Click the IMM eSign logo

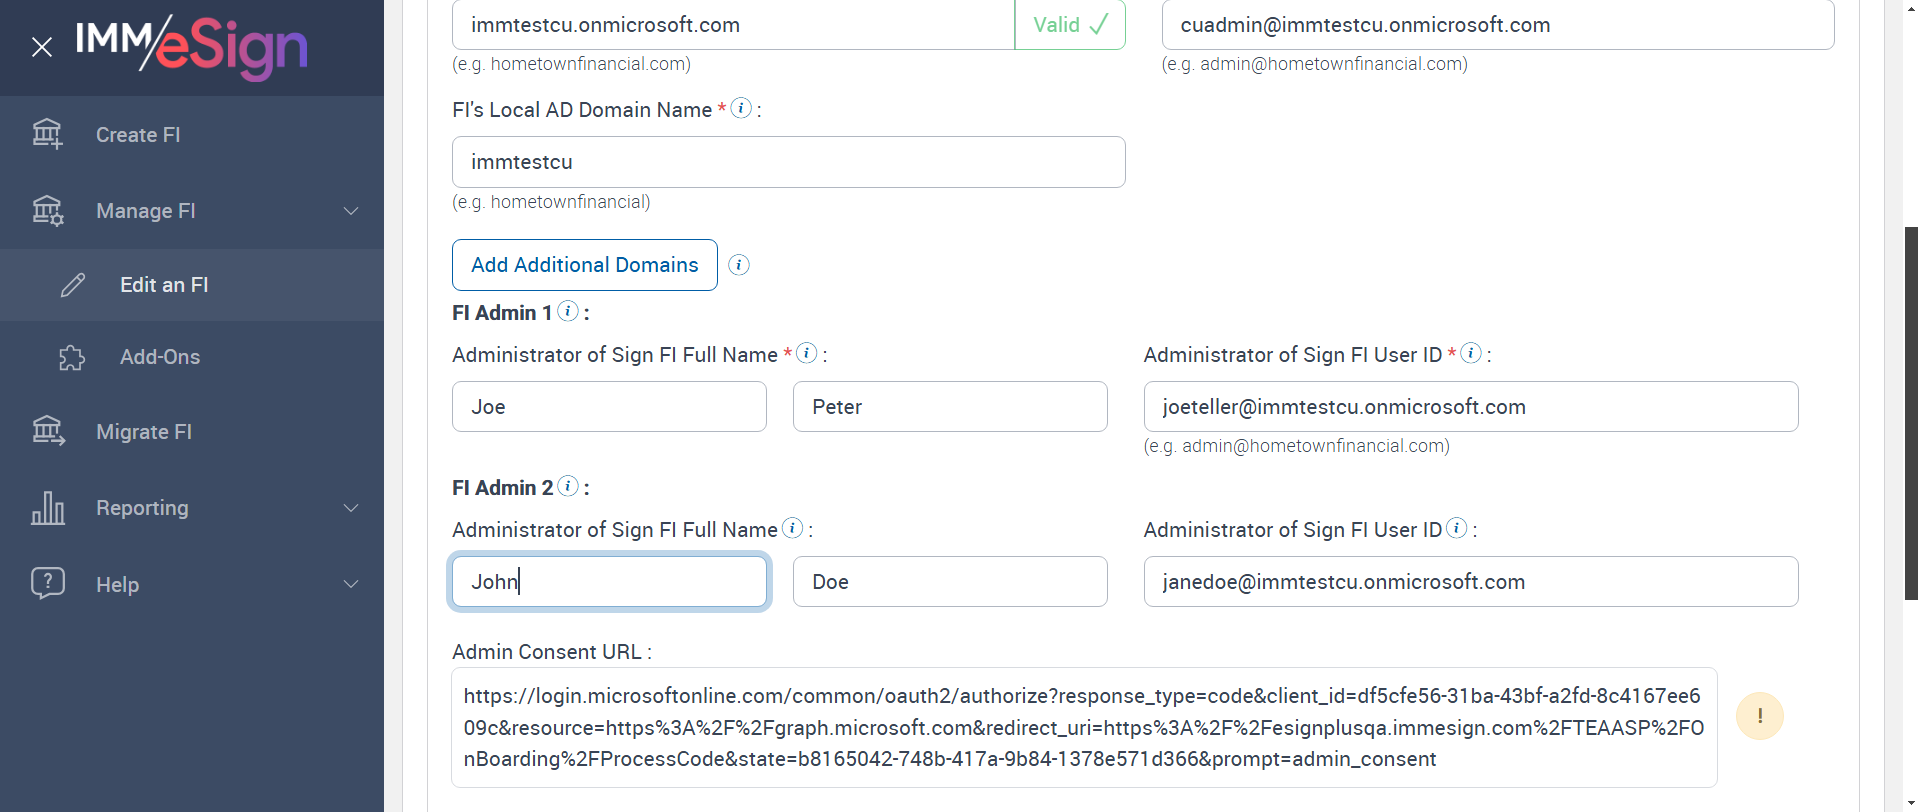[192, 47]
